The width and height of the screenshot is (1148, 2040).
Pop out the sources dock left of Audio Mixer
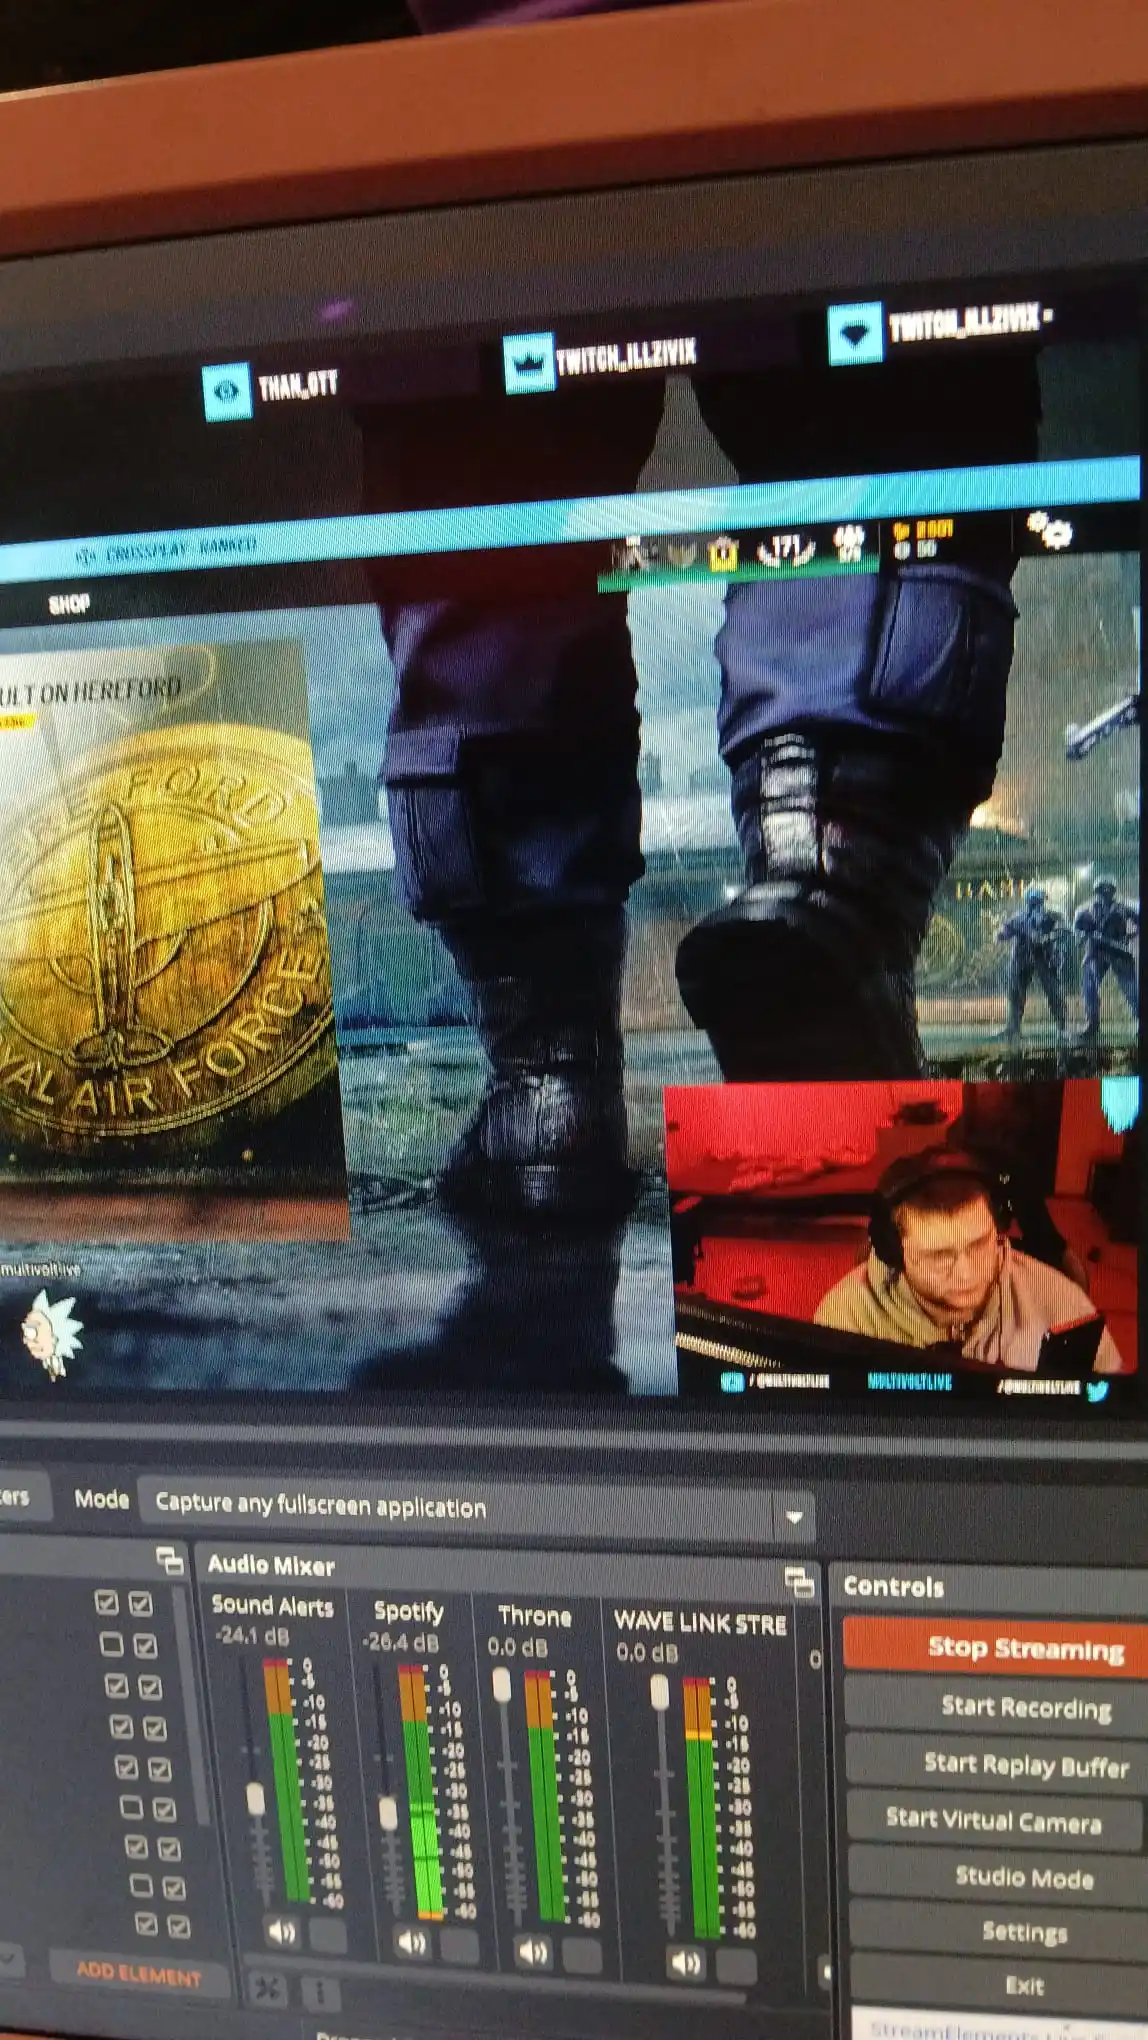(170, 1560)
